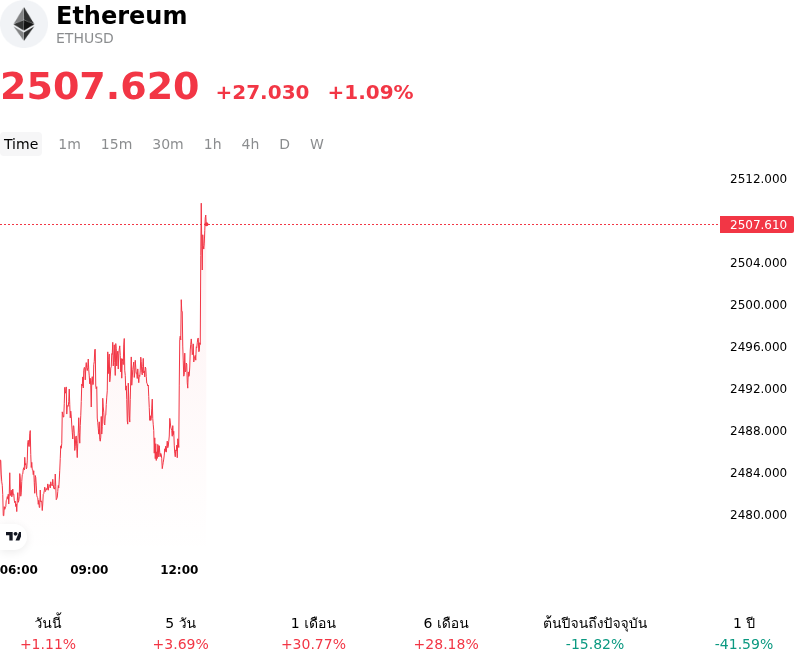
Task: Select the 5 วัน +3.69% range
Action: pyautogui.click(x=181, y=633)
